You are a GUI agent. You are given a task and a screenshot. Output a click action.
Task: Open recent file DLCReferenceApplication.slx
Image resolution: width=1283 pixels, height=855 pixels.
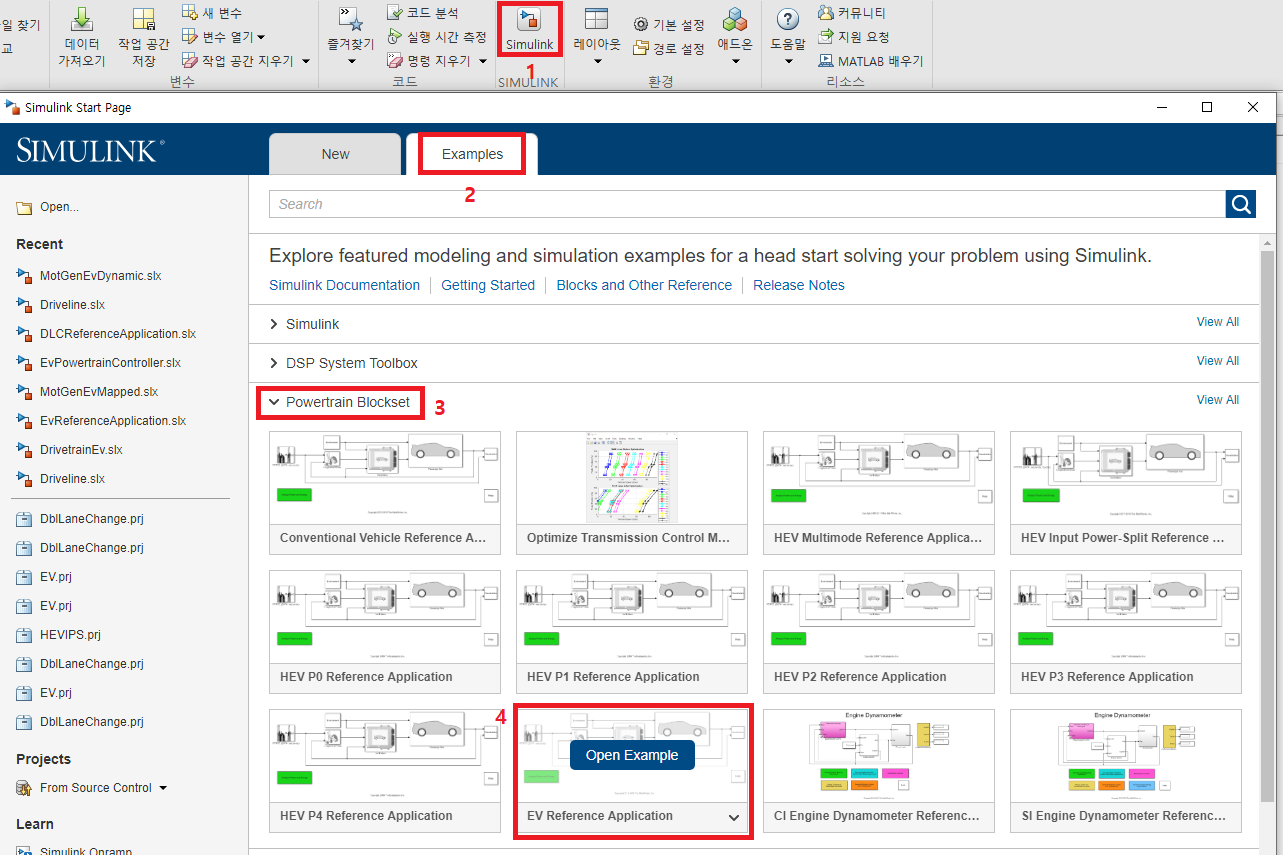(x=106, y=333)
